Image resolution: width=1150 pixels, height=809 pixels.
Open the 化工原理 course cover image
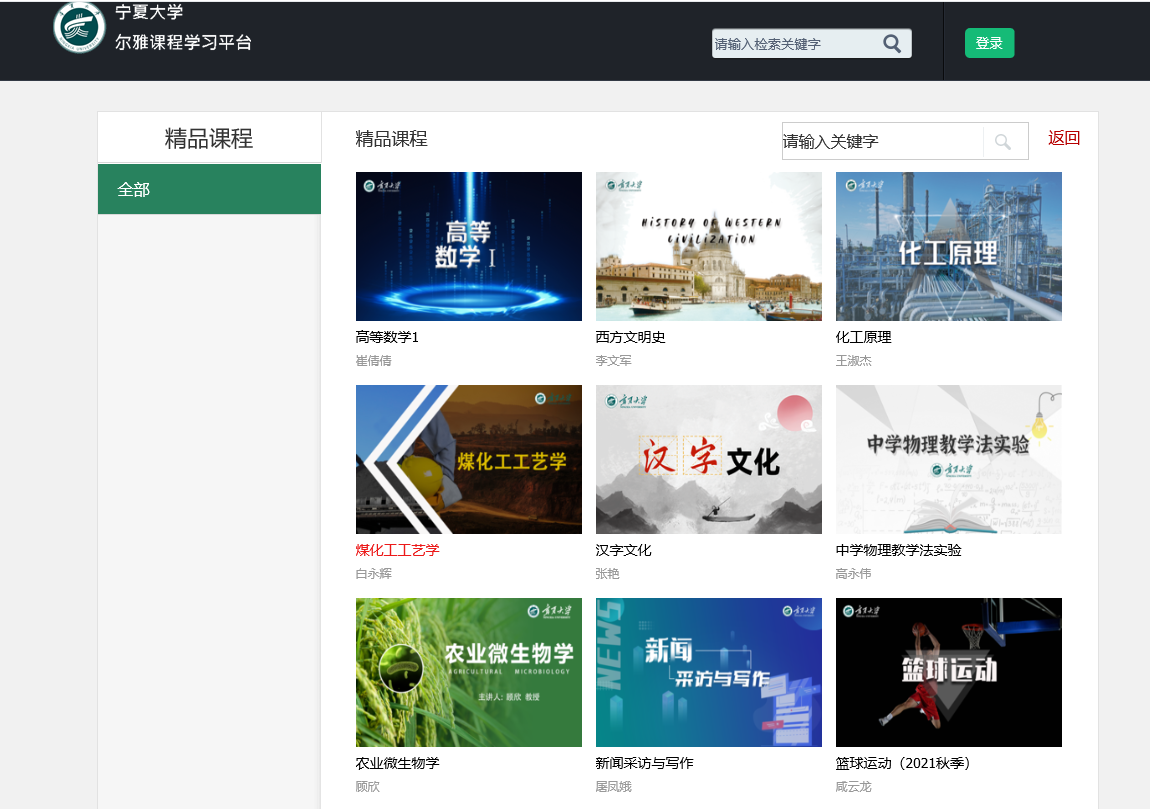(948, 246)
